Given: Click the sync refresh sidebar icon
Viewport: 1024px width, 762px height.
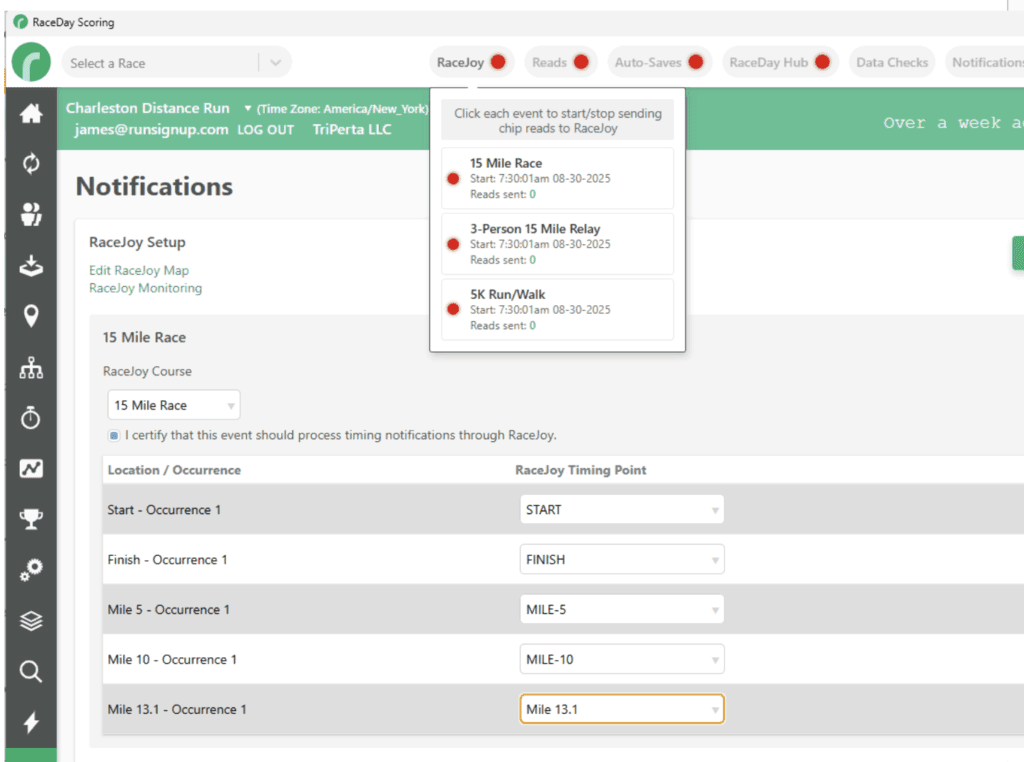Looking at the screenshot, I should tap(31, 163).
